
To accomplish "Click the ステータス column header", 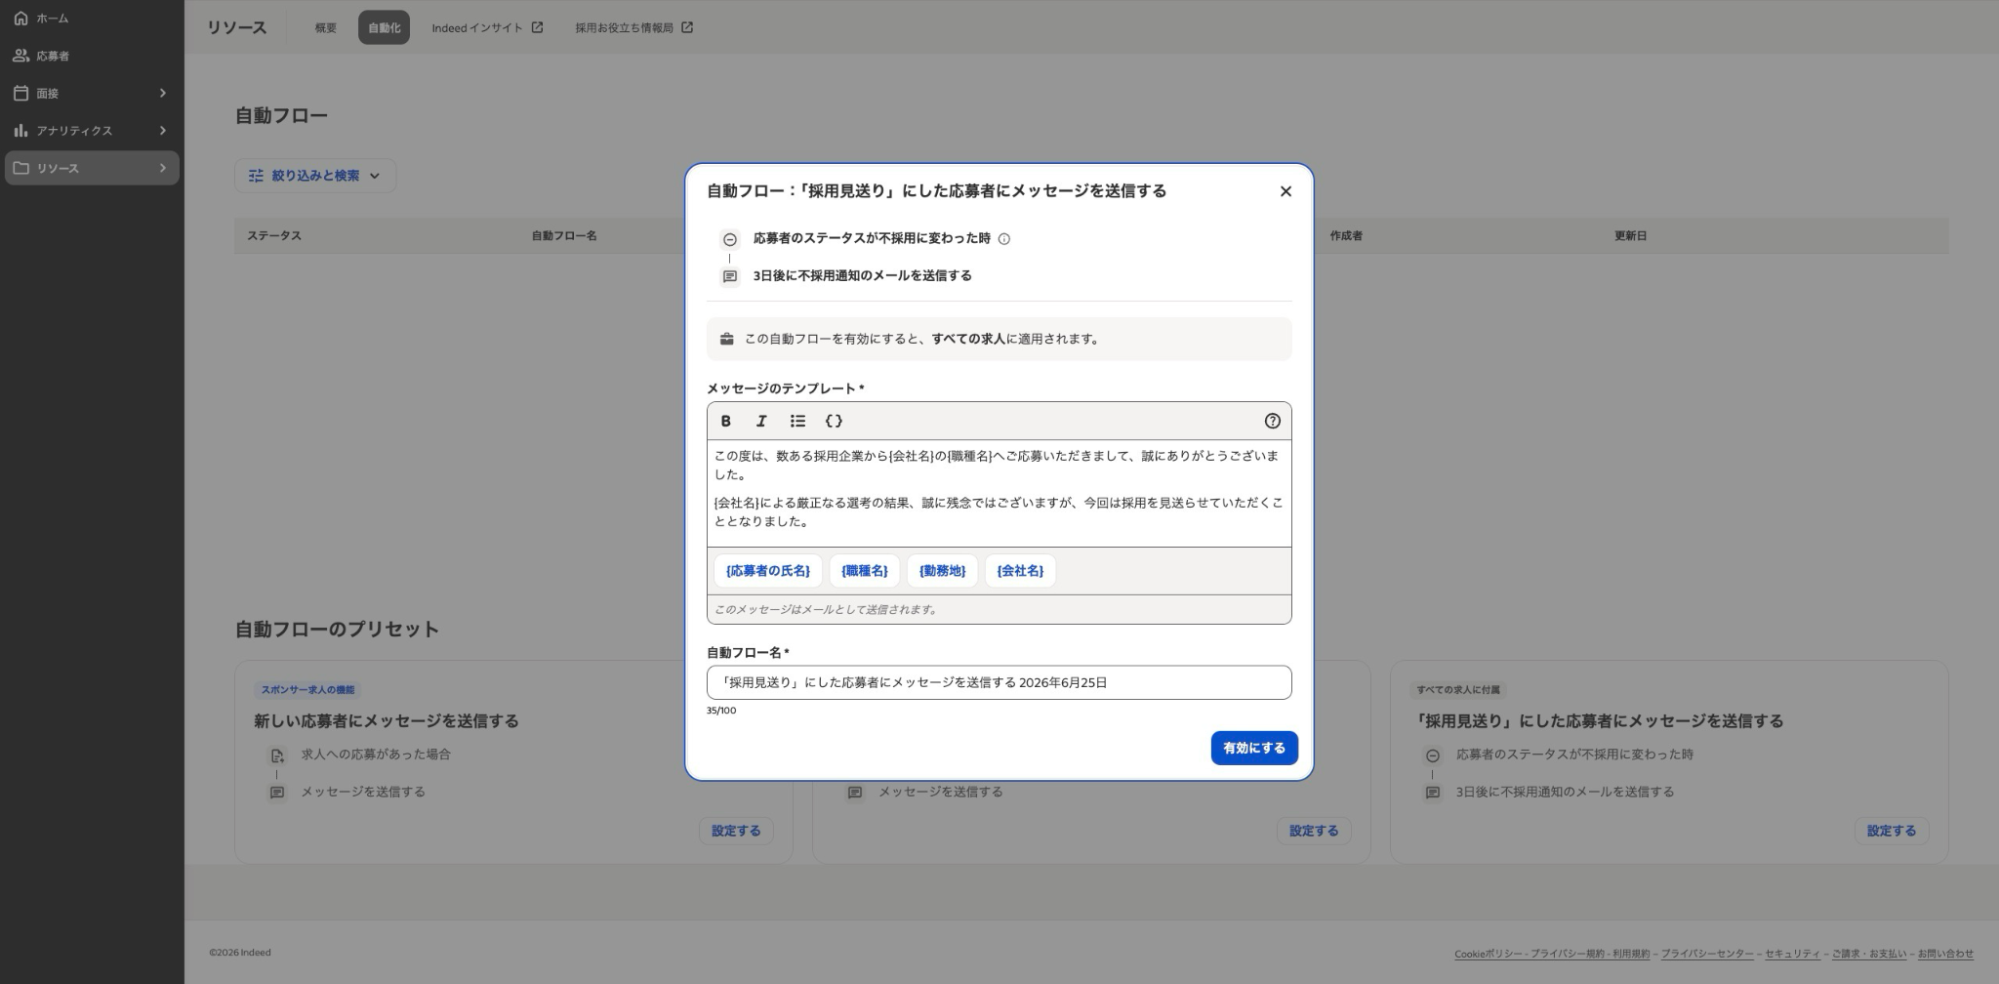I will [x=274, y=236].
